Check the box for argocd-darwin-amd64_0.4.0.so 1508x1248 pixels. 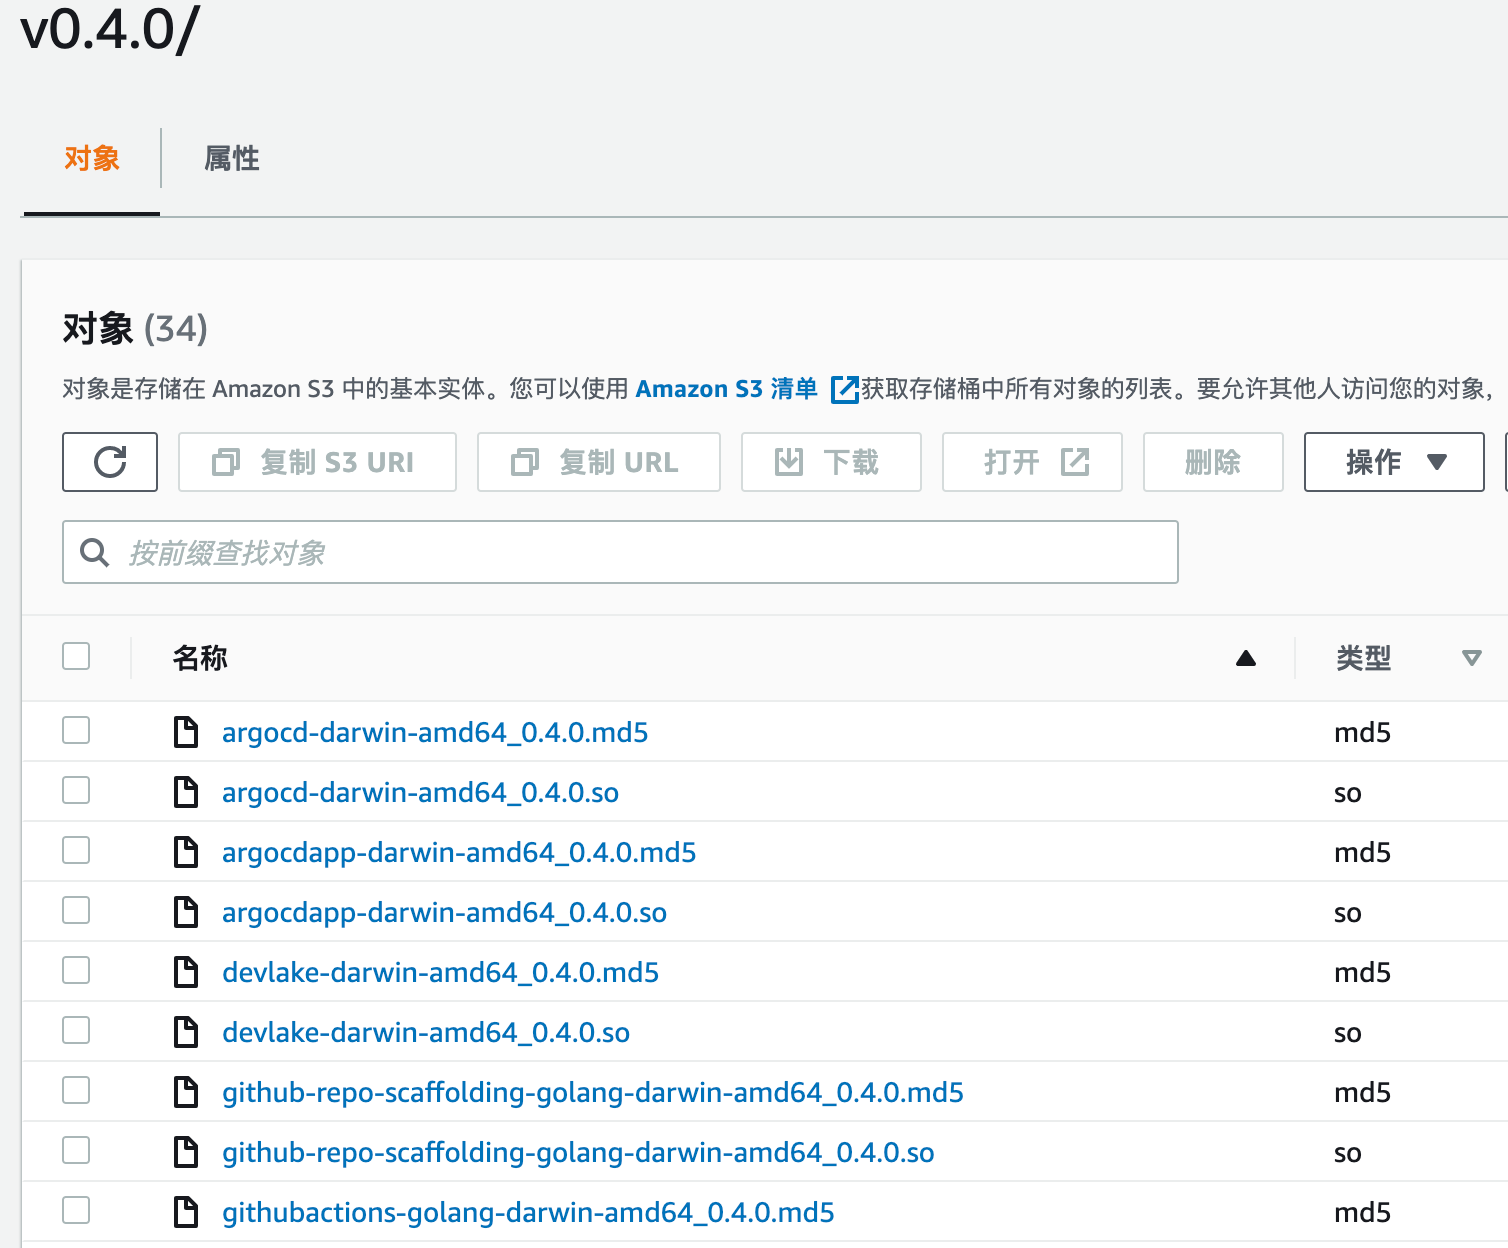pyautogui.click(x=76, y=790)
